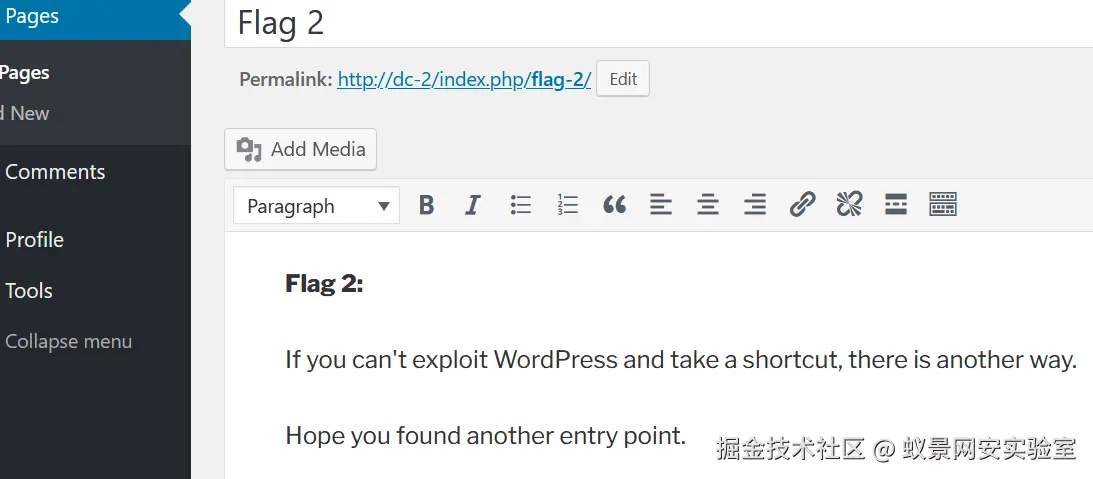The width and height of the screenshot is (1093, 479).
Task: Click the line 'If you can't exploit WordPress'
Action: click(x=681, y=360)
